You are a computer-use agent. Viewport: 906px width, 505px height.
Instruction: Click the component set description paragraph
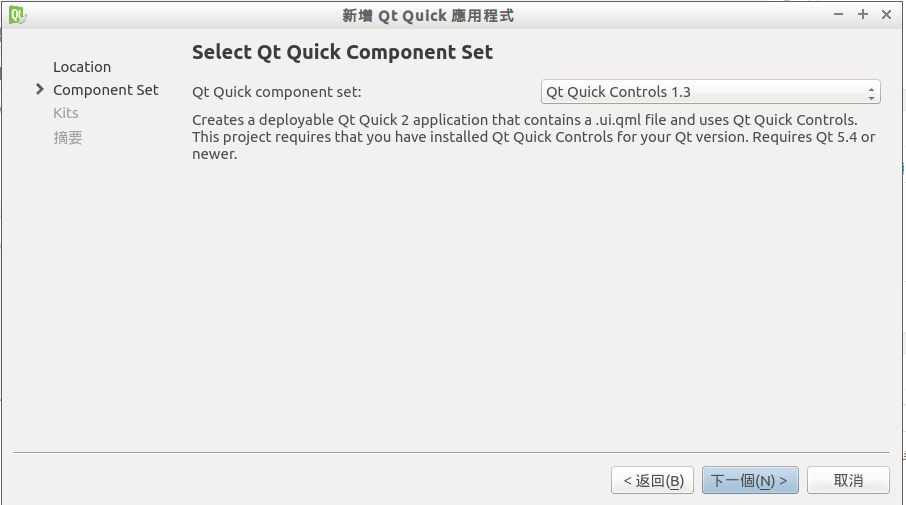click(533, 137)
